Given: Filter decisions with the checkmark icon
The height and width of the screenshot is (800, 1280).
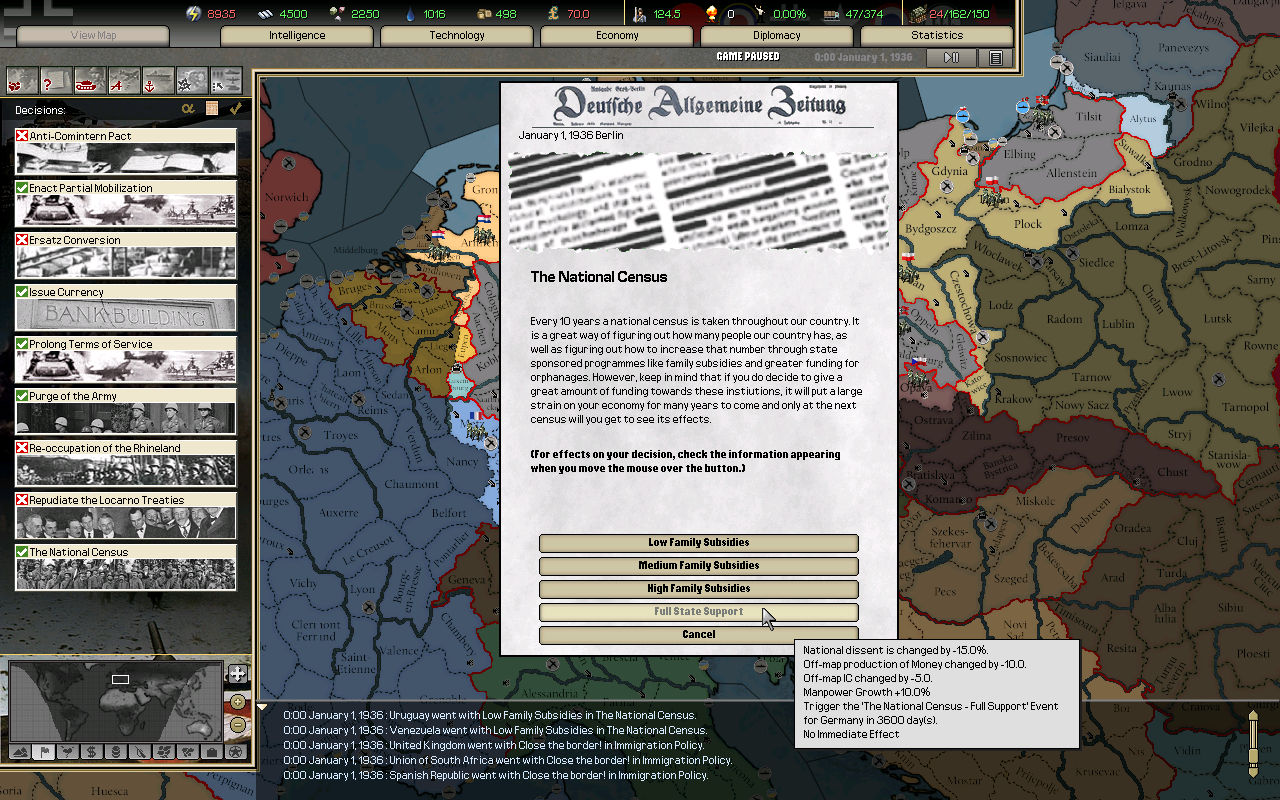Looking at the screenshot, I should (235, 108).
